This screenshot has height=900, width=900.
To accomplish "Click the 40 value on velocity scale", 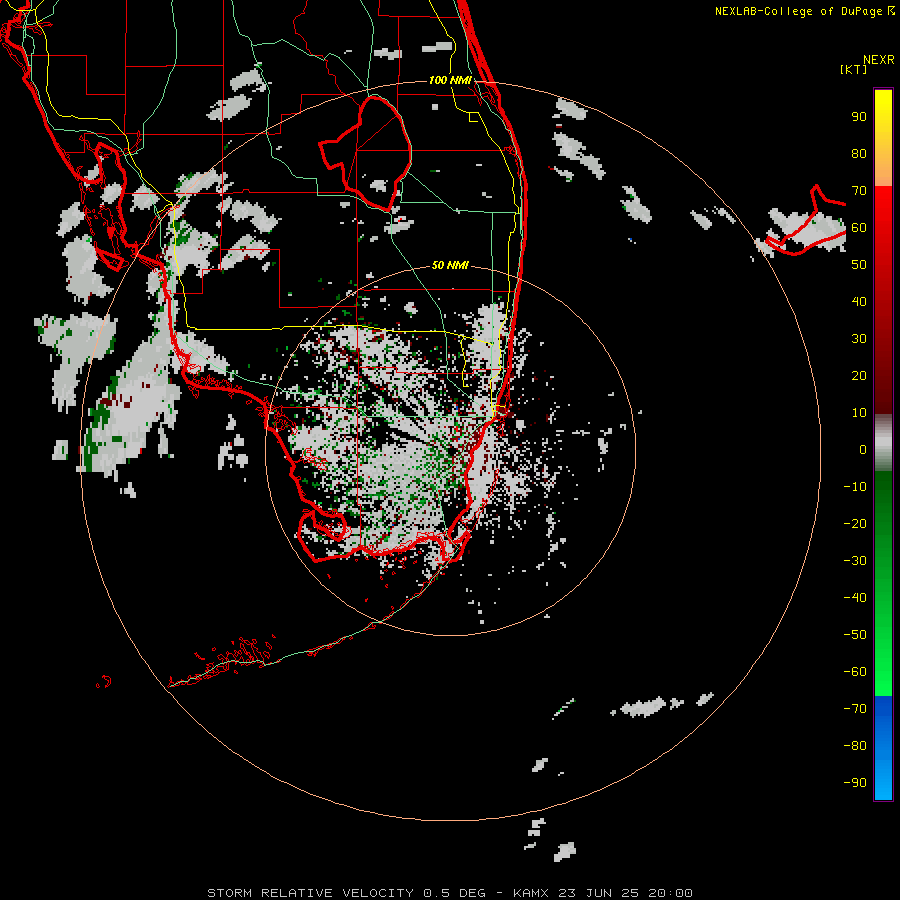I will (x=859, y=302).
